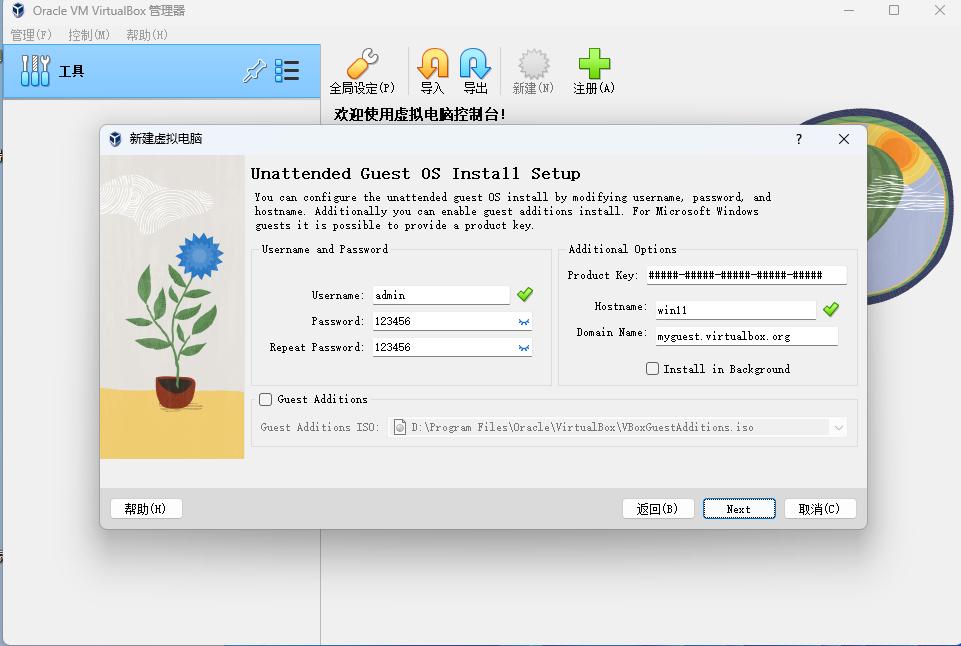Open the Tools list menu icon

287,71
